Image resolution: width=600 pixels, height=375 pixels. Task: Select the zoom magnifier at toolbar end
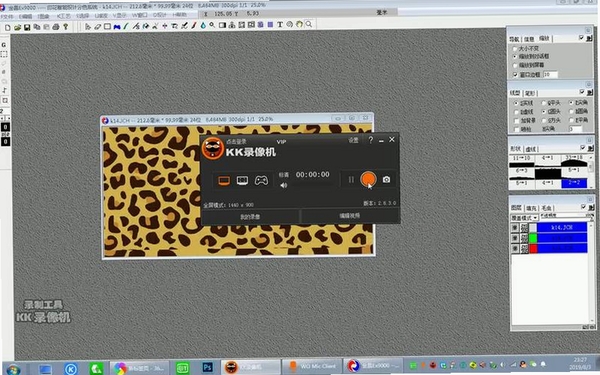coord(308,24)
